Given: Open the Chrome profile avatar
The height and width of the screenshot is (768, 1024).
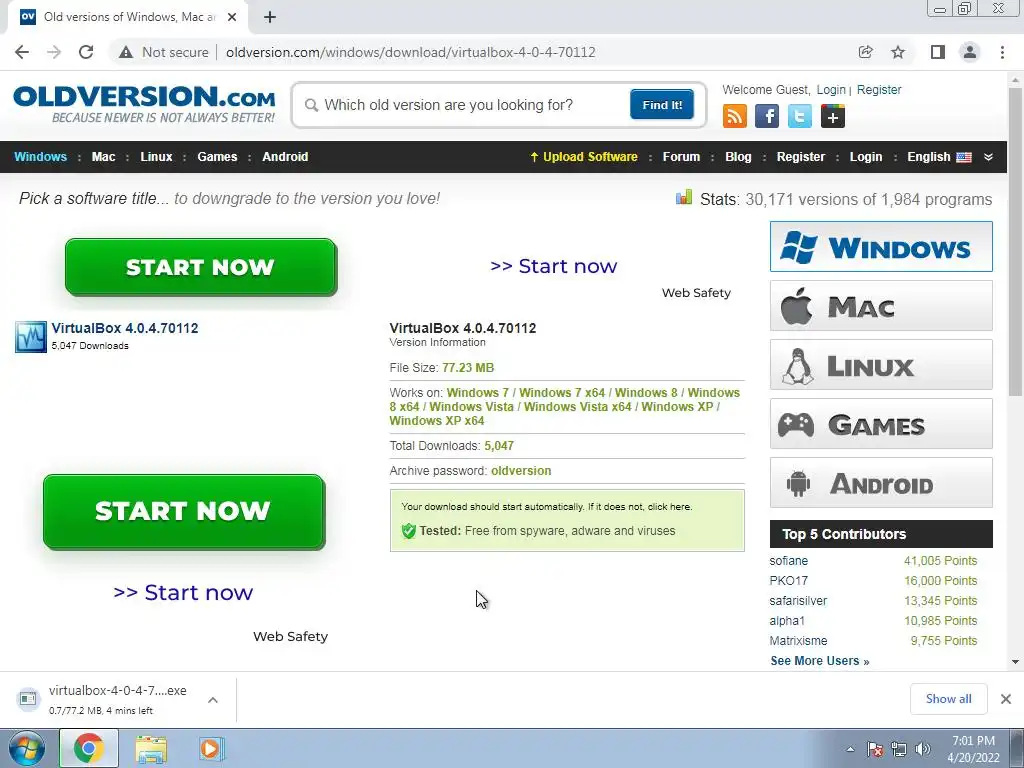Looking at the screenshot, I should (x=970, y=52).
